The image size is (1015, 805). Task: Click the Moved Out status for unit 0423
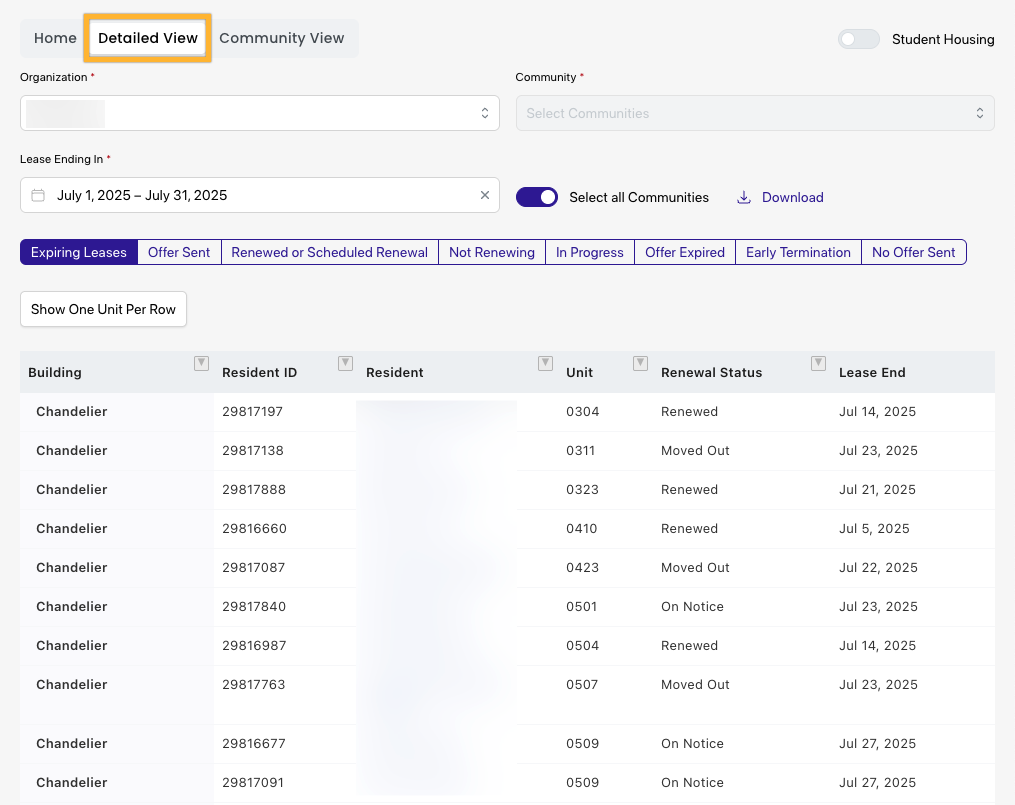[695, 568]
